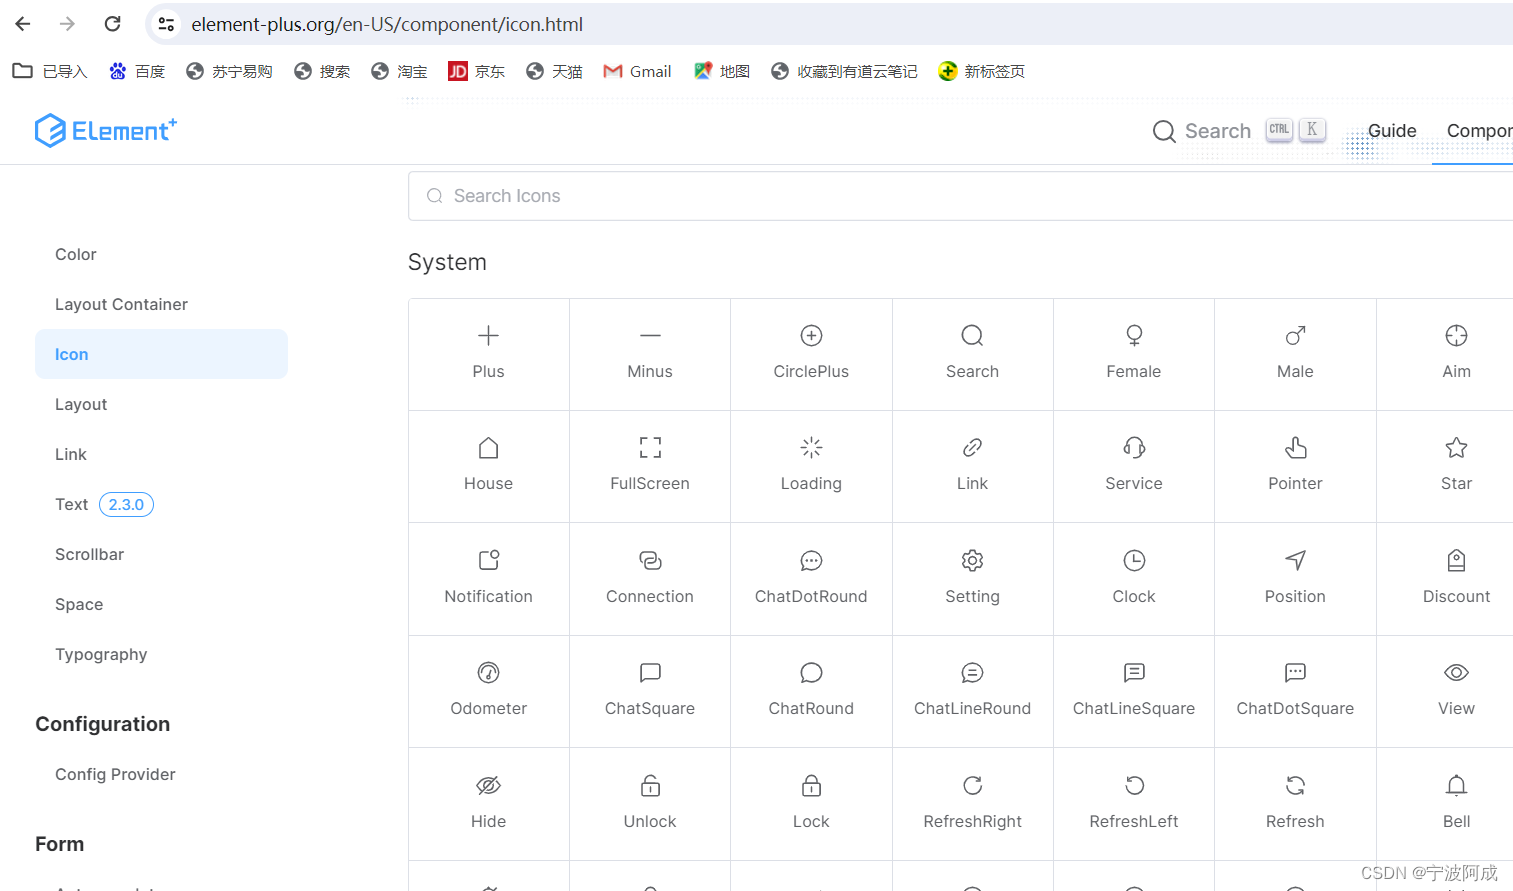Viewport: 1513px width, 891px height.
Task: Navigate to the Typography page
Action: (101, 654)
